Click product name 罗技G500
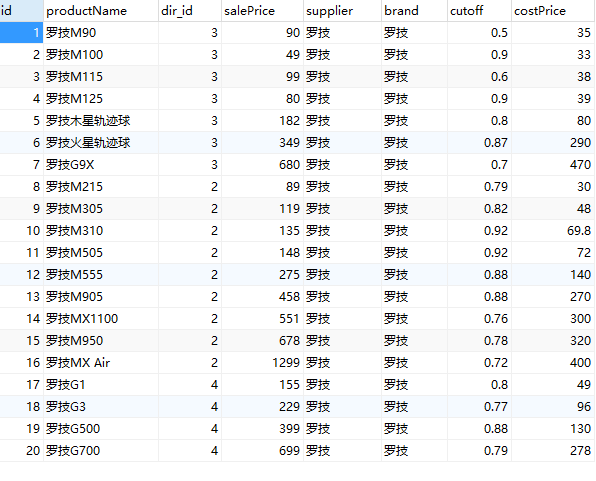The image size is (596, 481). click(x=73, y=429)
